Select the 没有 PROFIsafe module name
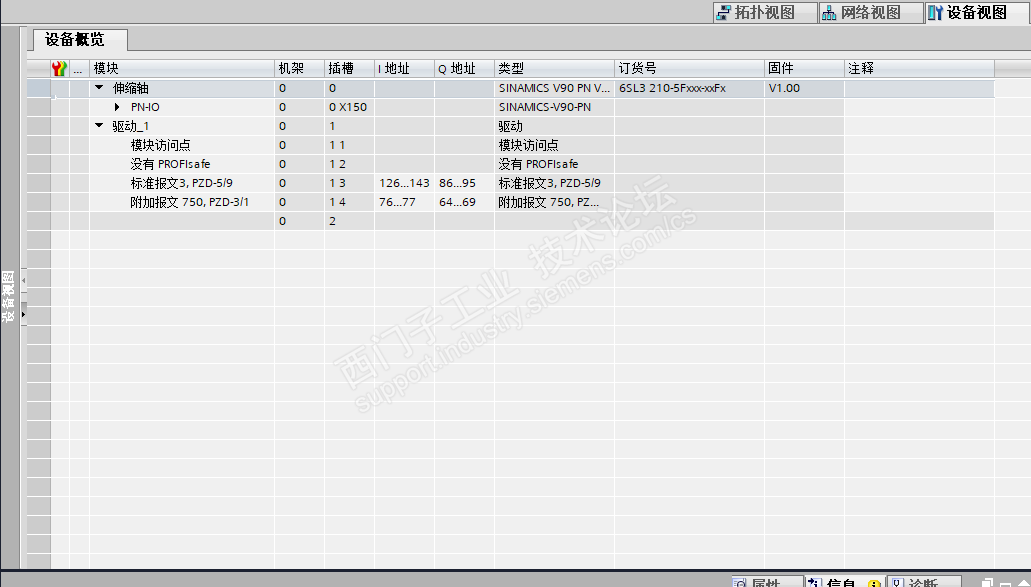 (170, 164)
